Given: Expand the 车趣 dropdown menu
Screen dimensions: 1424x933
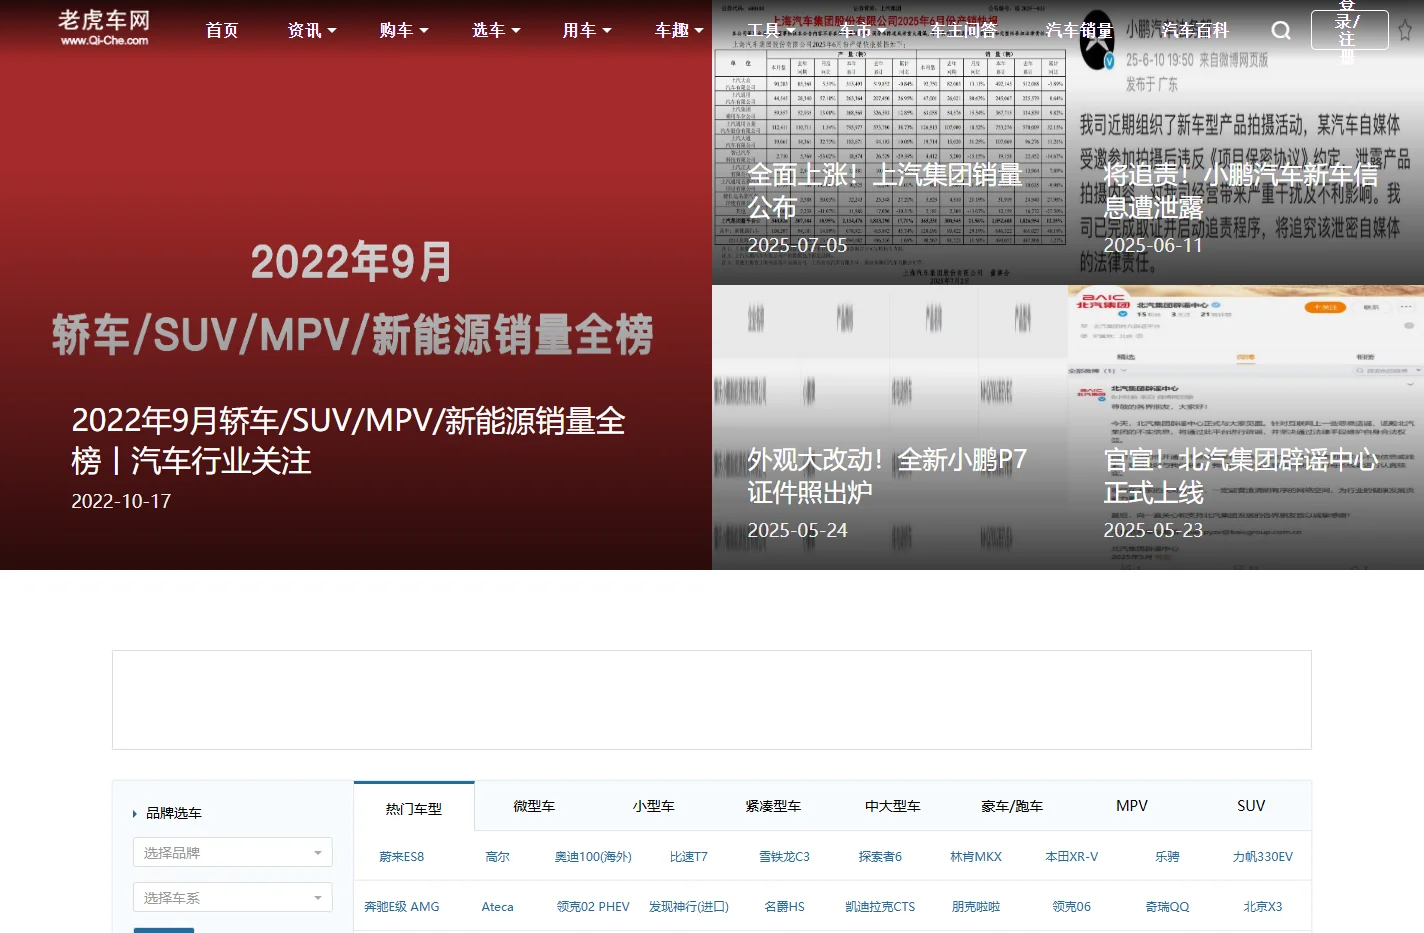Looking at the screenshot, I should [679, 31].
